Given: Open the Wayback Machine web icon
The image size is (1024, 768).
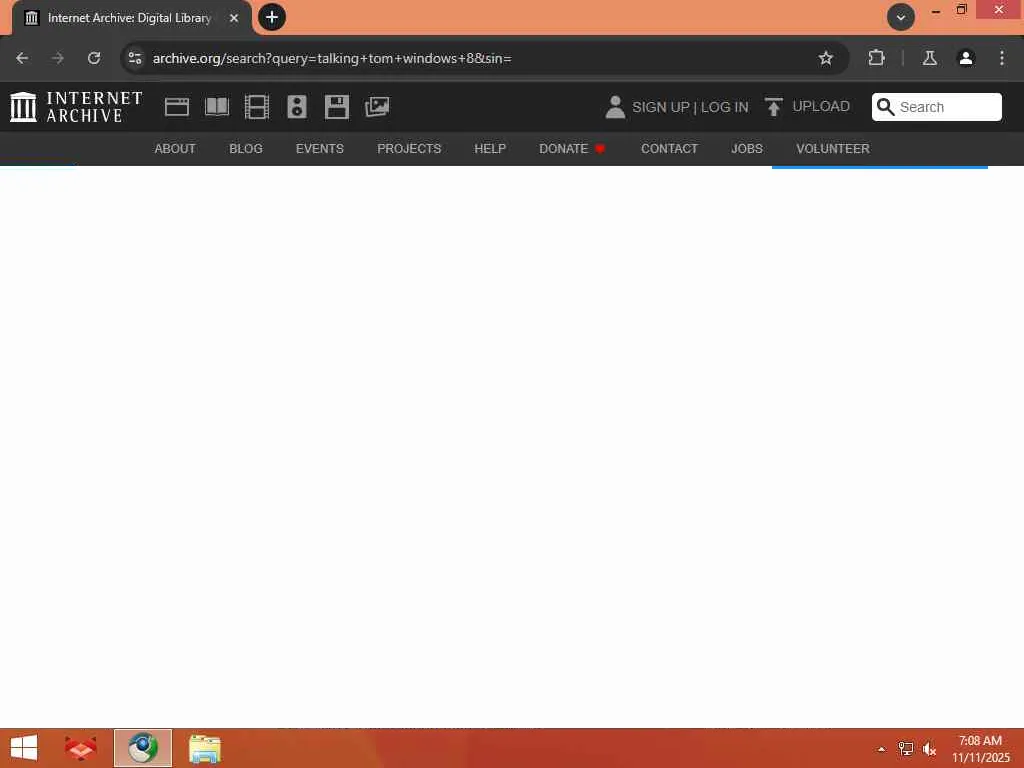Looking at the screenshot, I should point(177,106).
